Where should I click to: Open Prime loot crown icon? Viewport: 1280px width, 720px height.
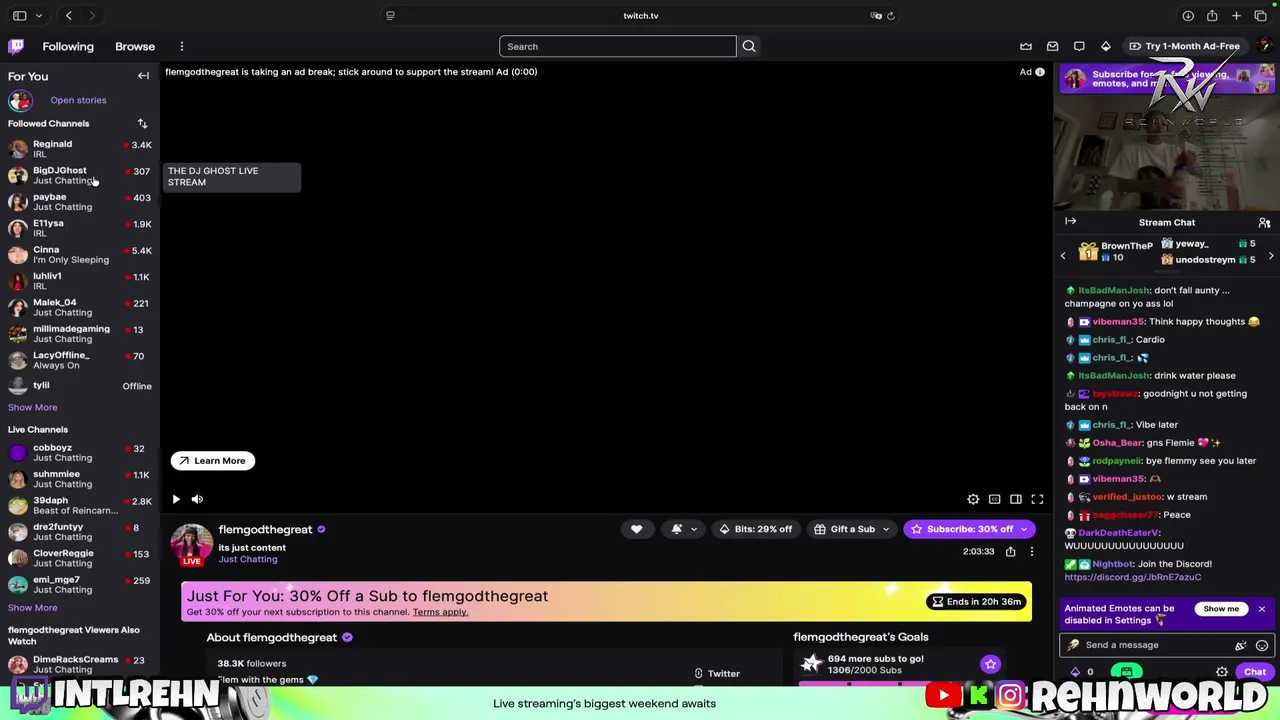tap(1026, 46)
